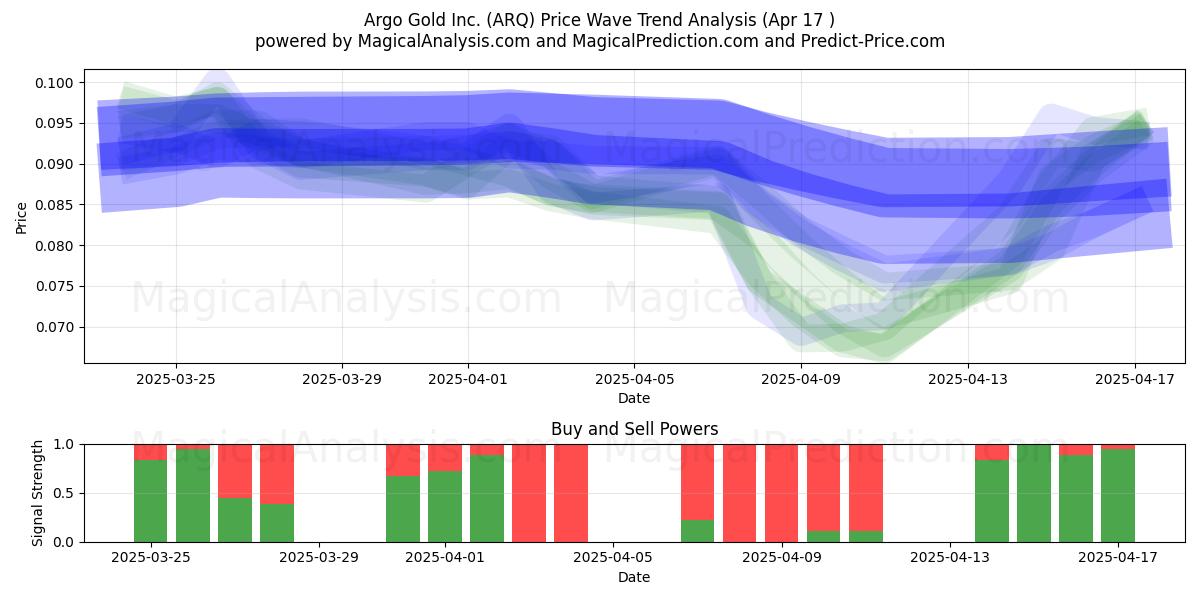Click the 0.080 price tick label

(x=55, y=246)
